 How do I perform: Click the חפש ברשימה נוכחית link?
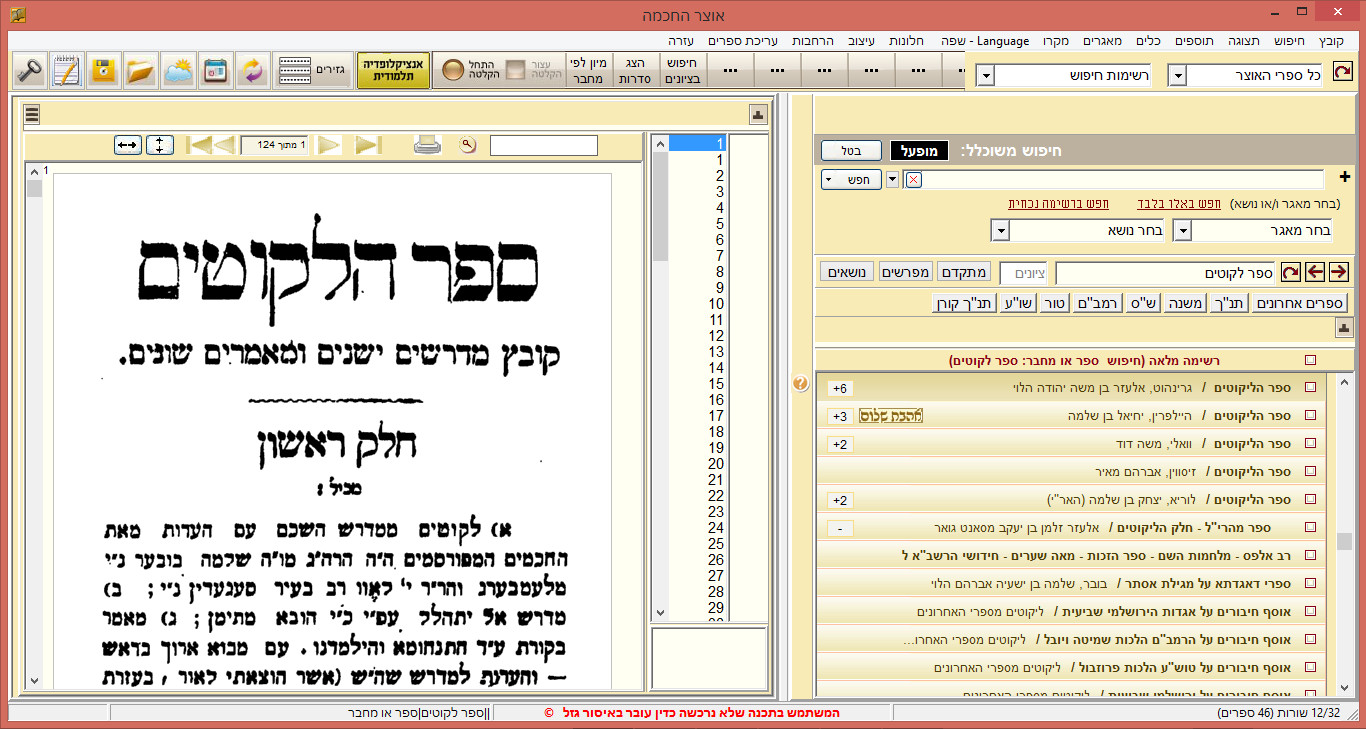coord(1058,203)
